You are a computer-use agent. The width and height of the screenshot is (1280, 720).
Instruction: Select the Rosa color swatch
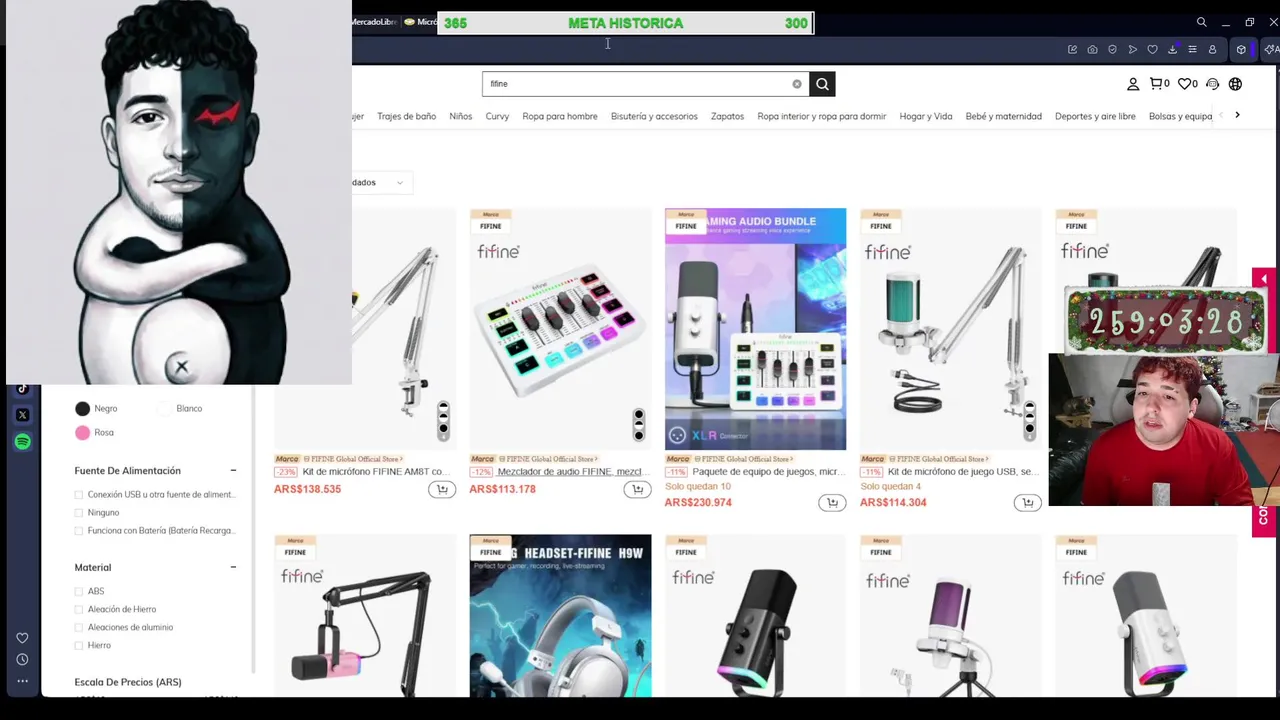(83, 432)
